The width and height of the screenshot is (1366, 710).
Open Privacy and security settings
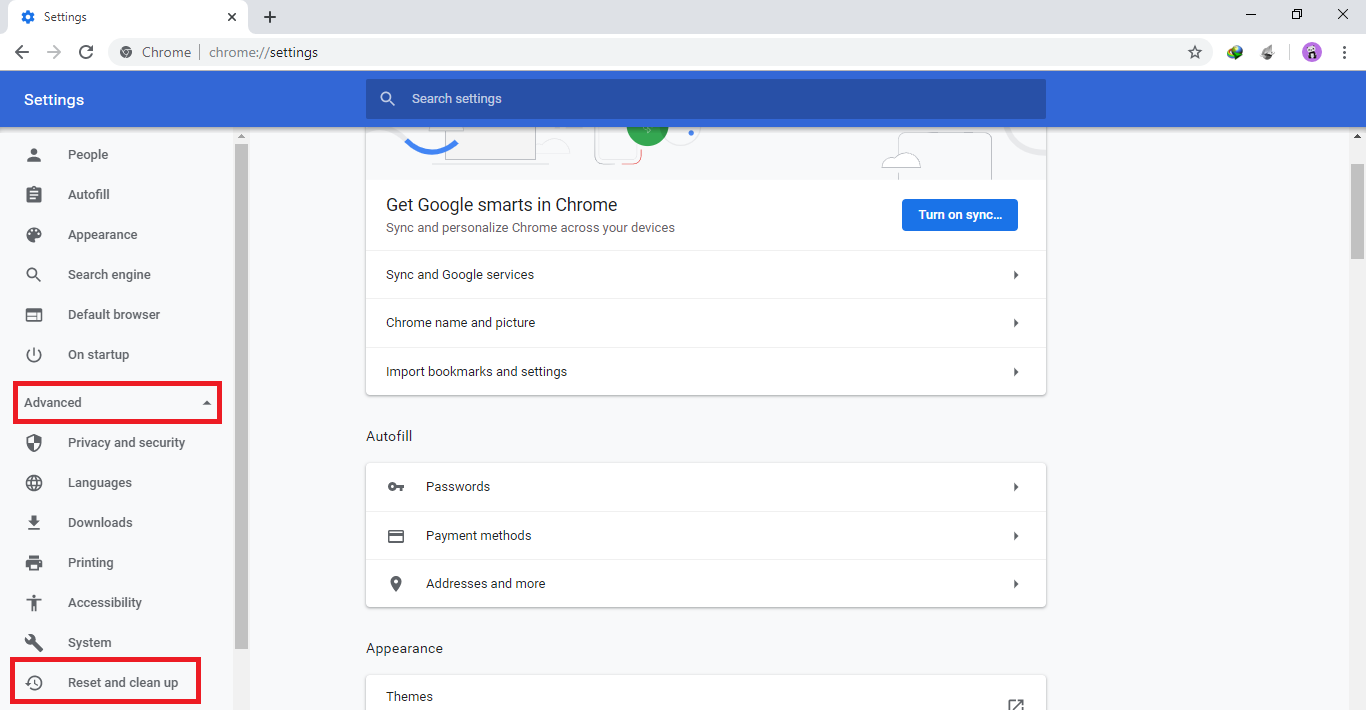(126, 443)
